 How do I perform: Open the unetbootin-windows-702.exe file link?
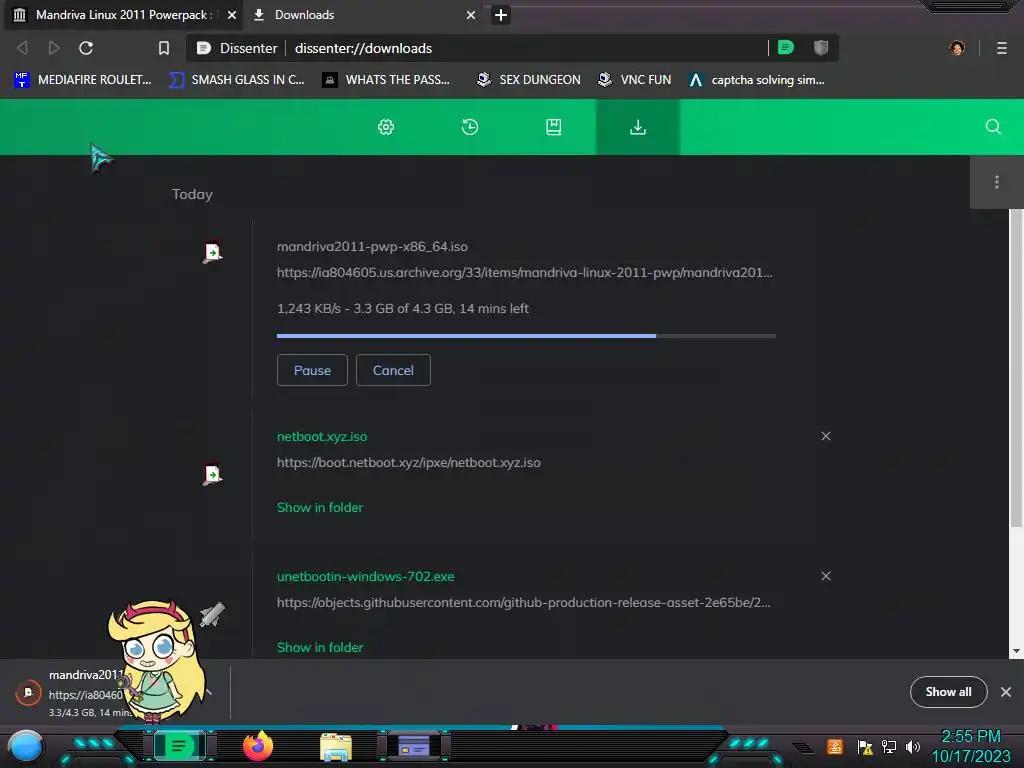tap(366, 577)
